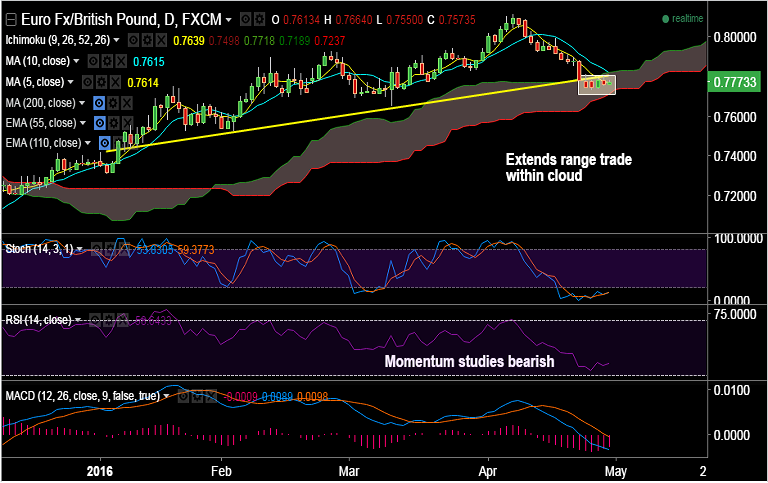Remove the Ichimoku indicator with its X
Screen dimensions: 768x483
click(x=161, y=40)
